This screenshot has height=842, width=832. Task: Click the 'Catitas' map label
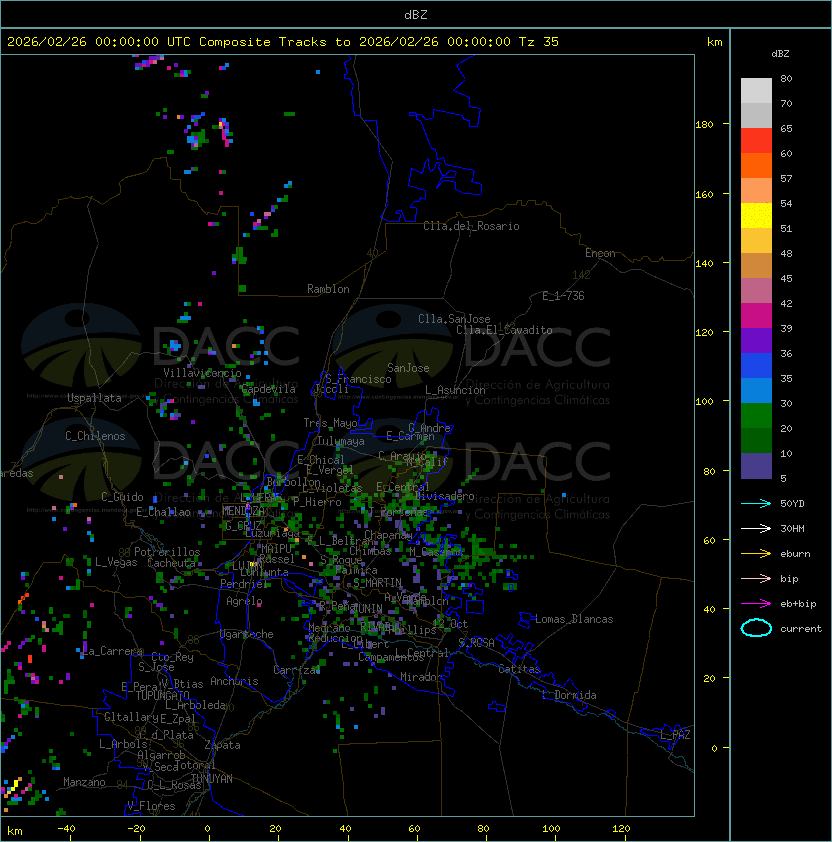519,669
